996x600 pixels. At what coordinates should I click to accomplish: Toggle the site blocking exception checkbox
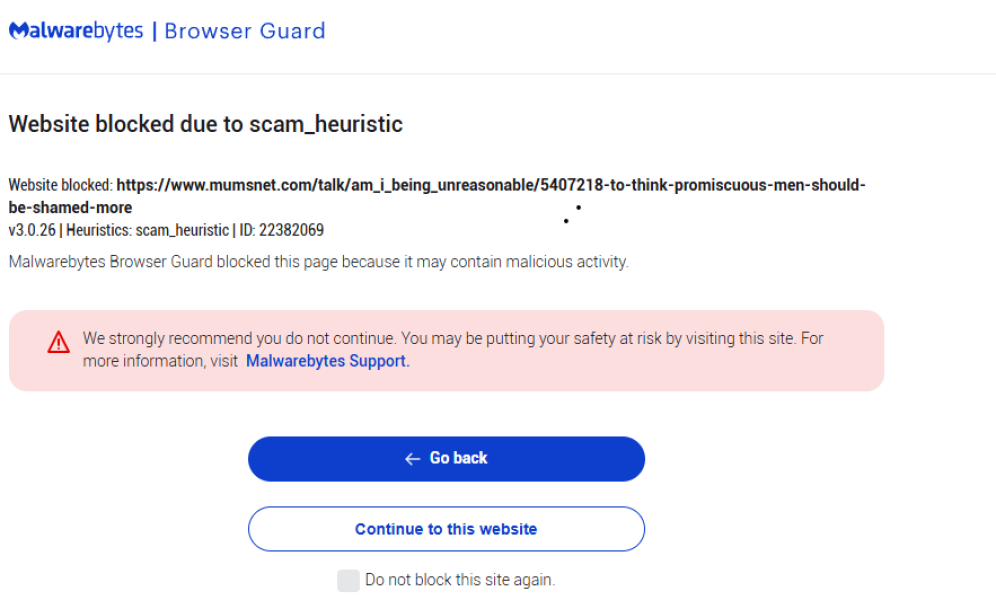click(x=348, y=580)
